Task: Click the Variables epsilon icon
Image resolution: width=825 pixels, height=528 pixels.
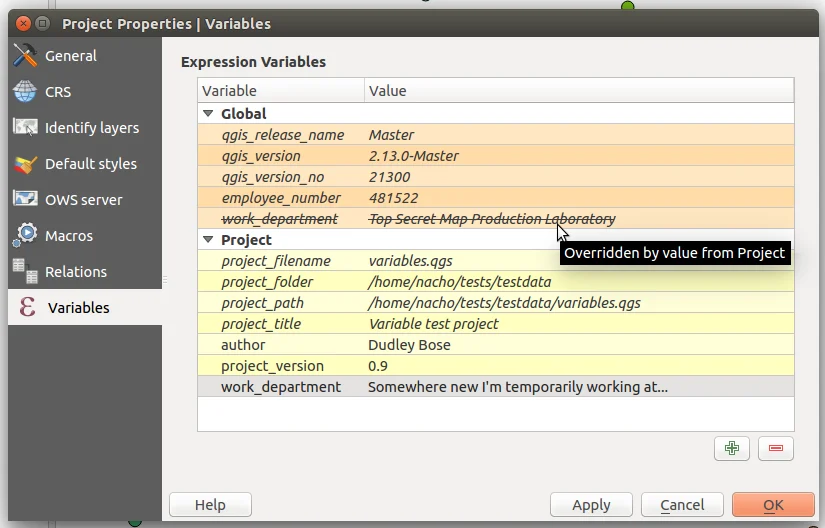Action: (x=27, y=307)
